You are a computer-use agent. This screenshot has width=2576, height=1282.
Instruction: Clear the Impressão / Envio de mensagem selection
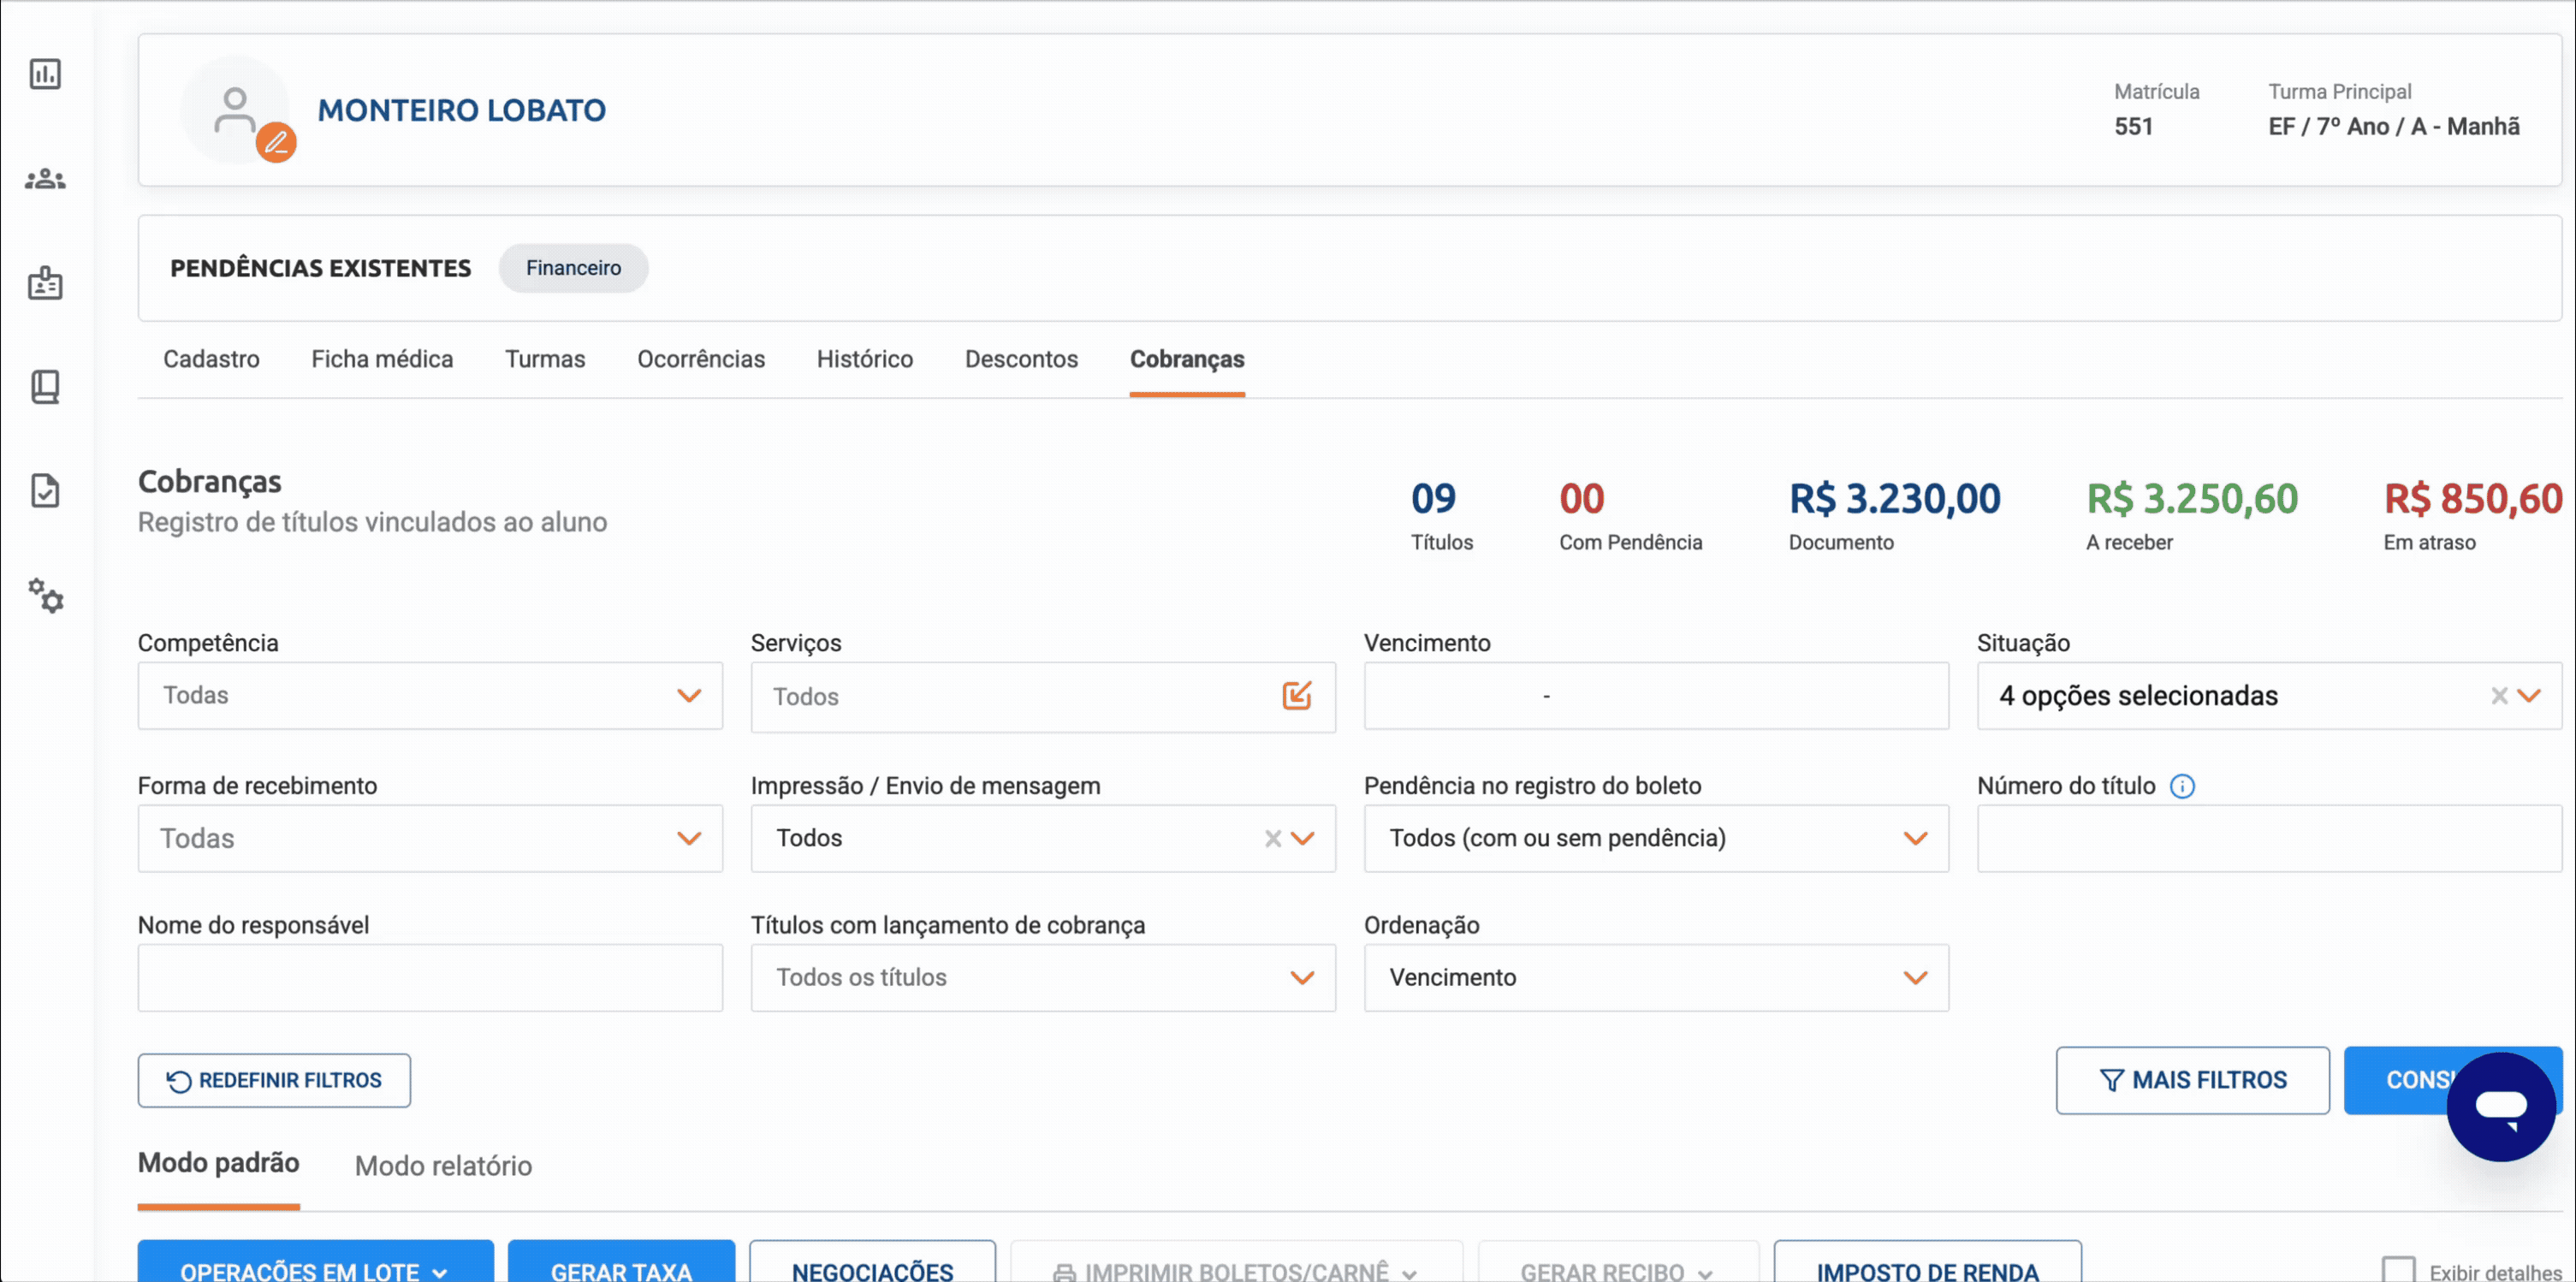point(1273,838)
